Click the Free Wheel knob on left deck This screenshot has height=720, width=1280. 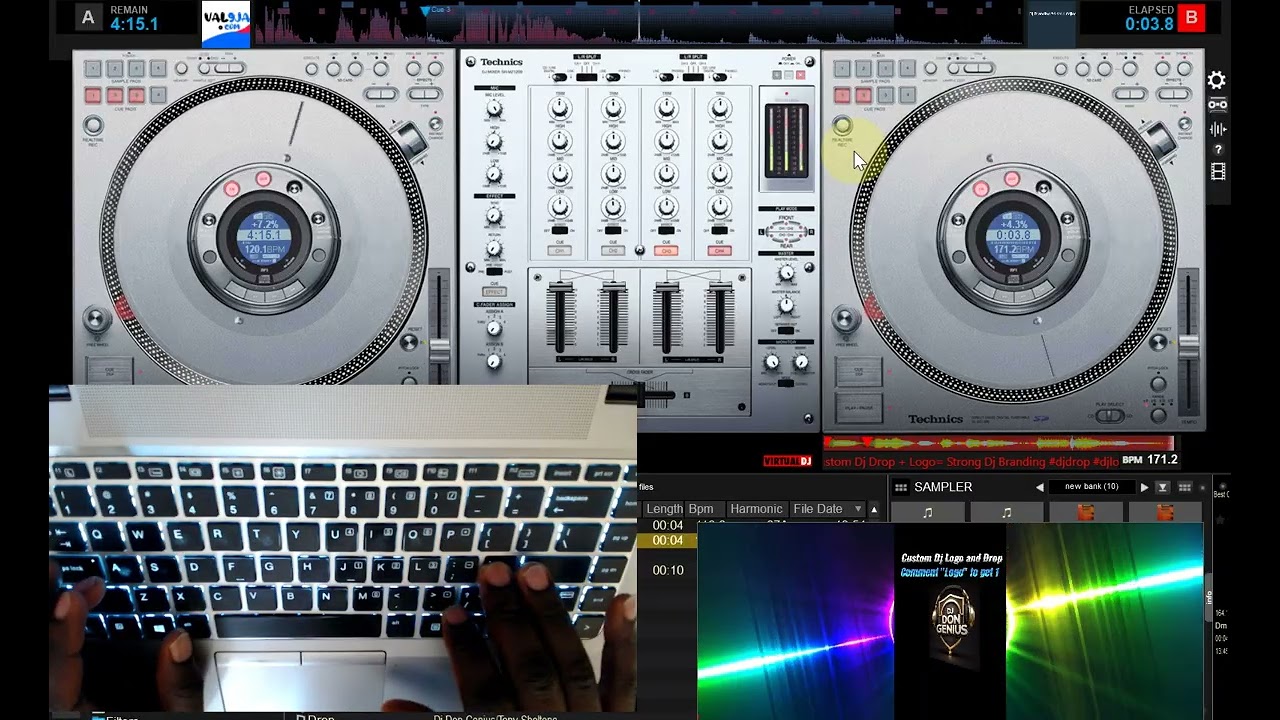point(96,320)
